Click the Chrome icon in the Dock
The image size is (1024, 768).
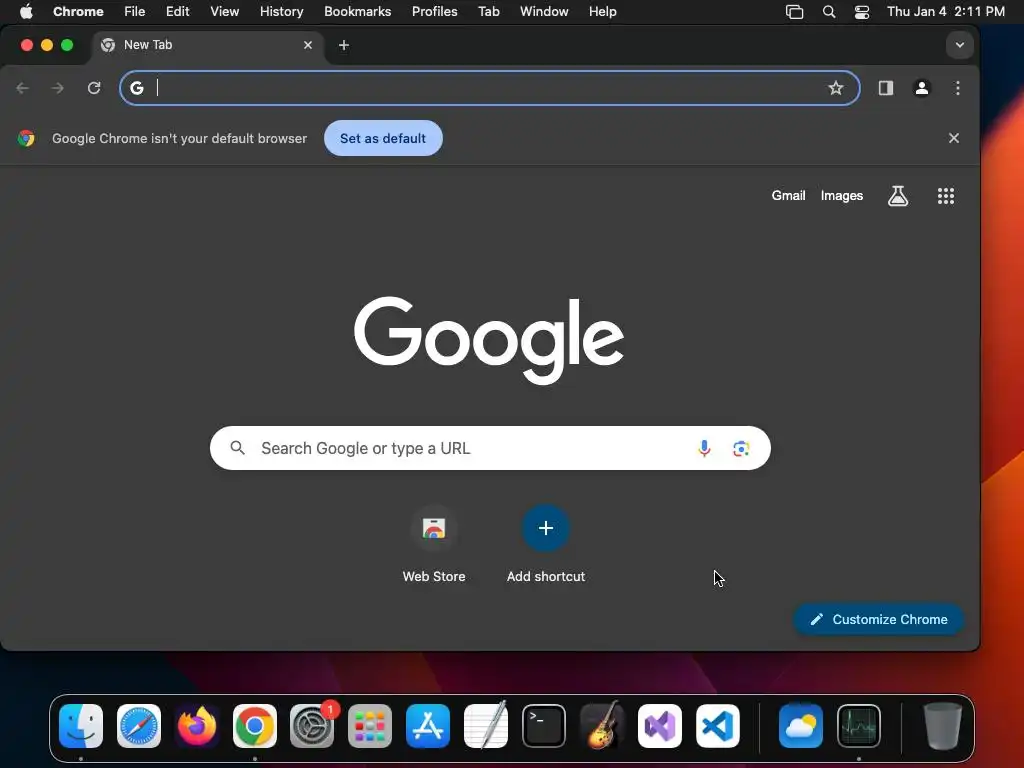click(x=255, y=726)
